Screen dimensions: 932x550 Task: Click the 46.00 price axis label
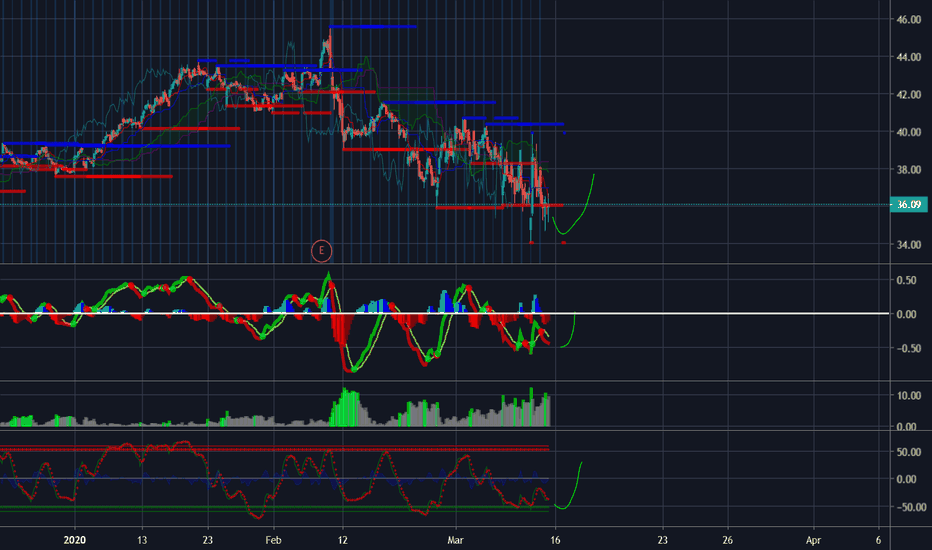click(x=909, y=20)
